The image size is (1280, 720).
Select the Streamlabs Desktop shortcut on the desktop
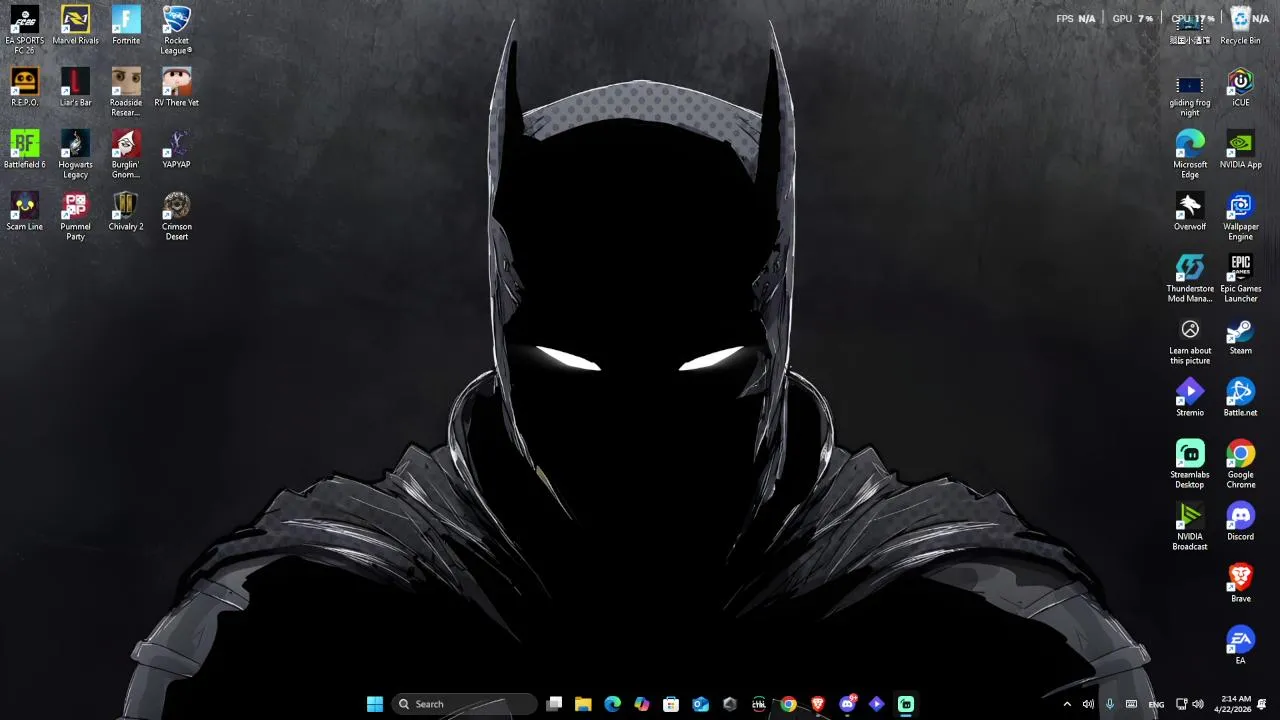point(1190,464)
